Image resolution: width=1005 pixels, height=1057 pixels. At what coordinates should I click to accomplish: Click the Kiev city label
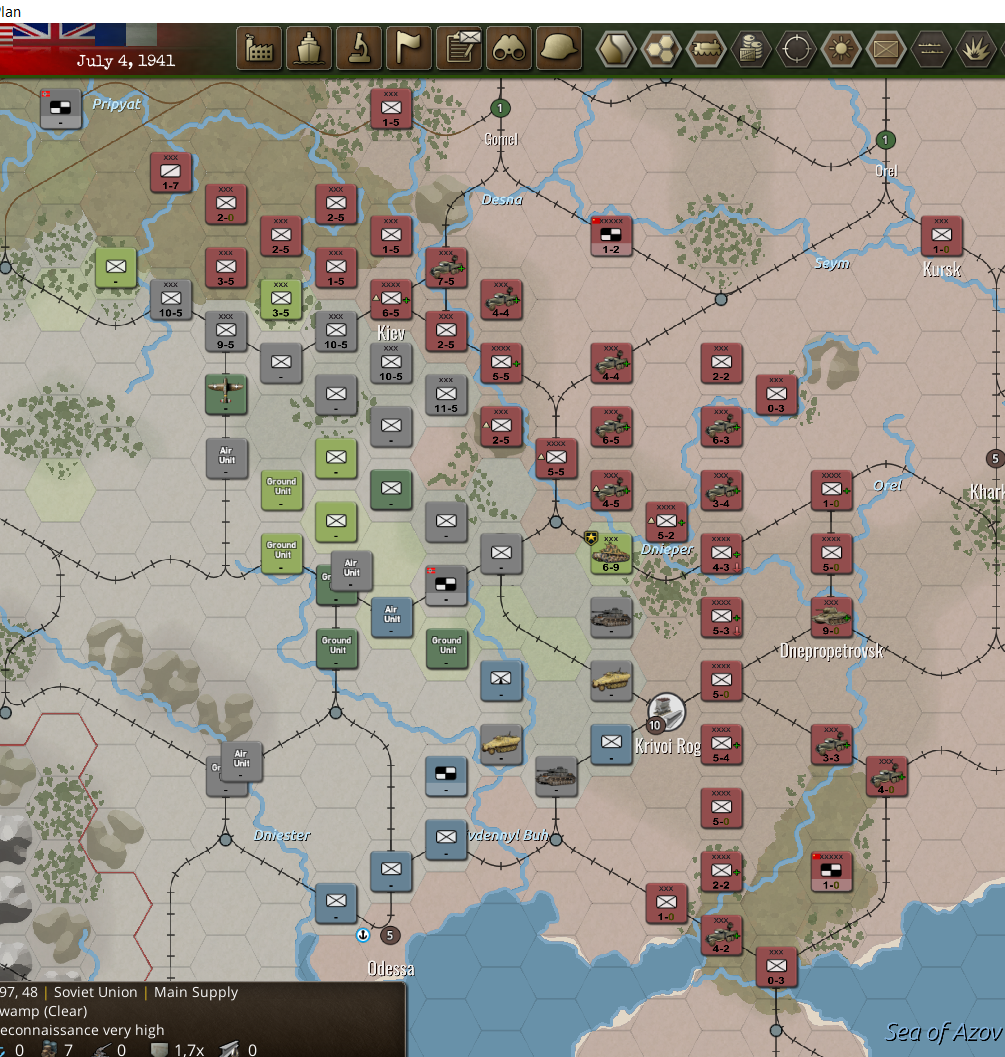[391, 333]
